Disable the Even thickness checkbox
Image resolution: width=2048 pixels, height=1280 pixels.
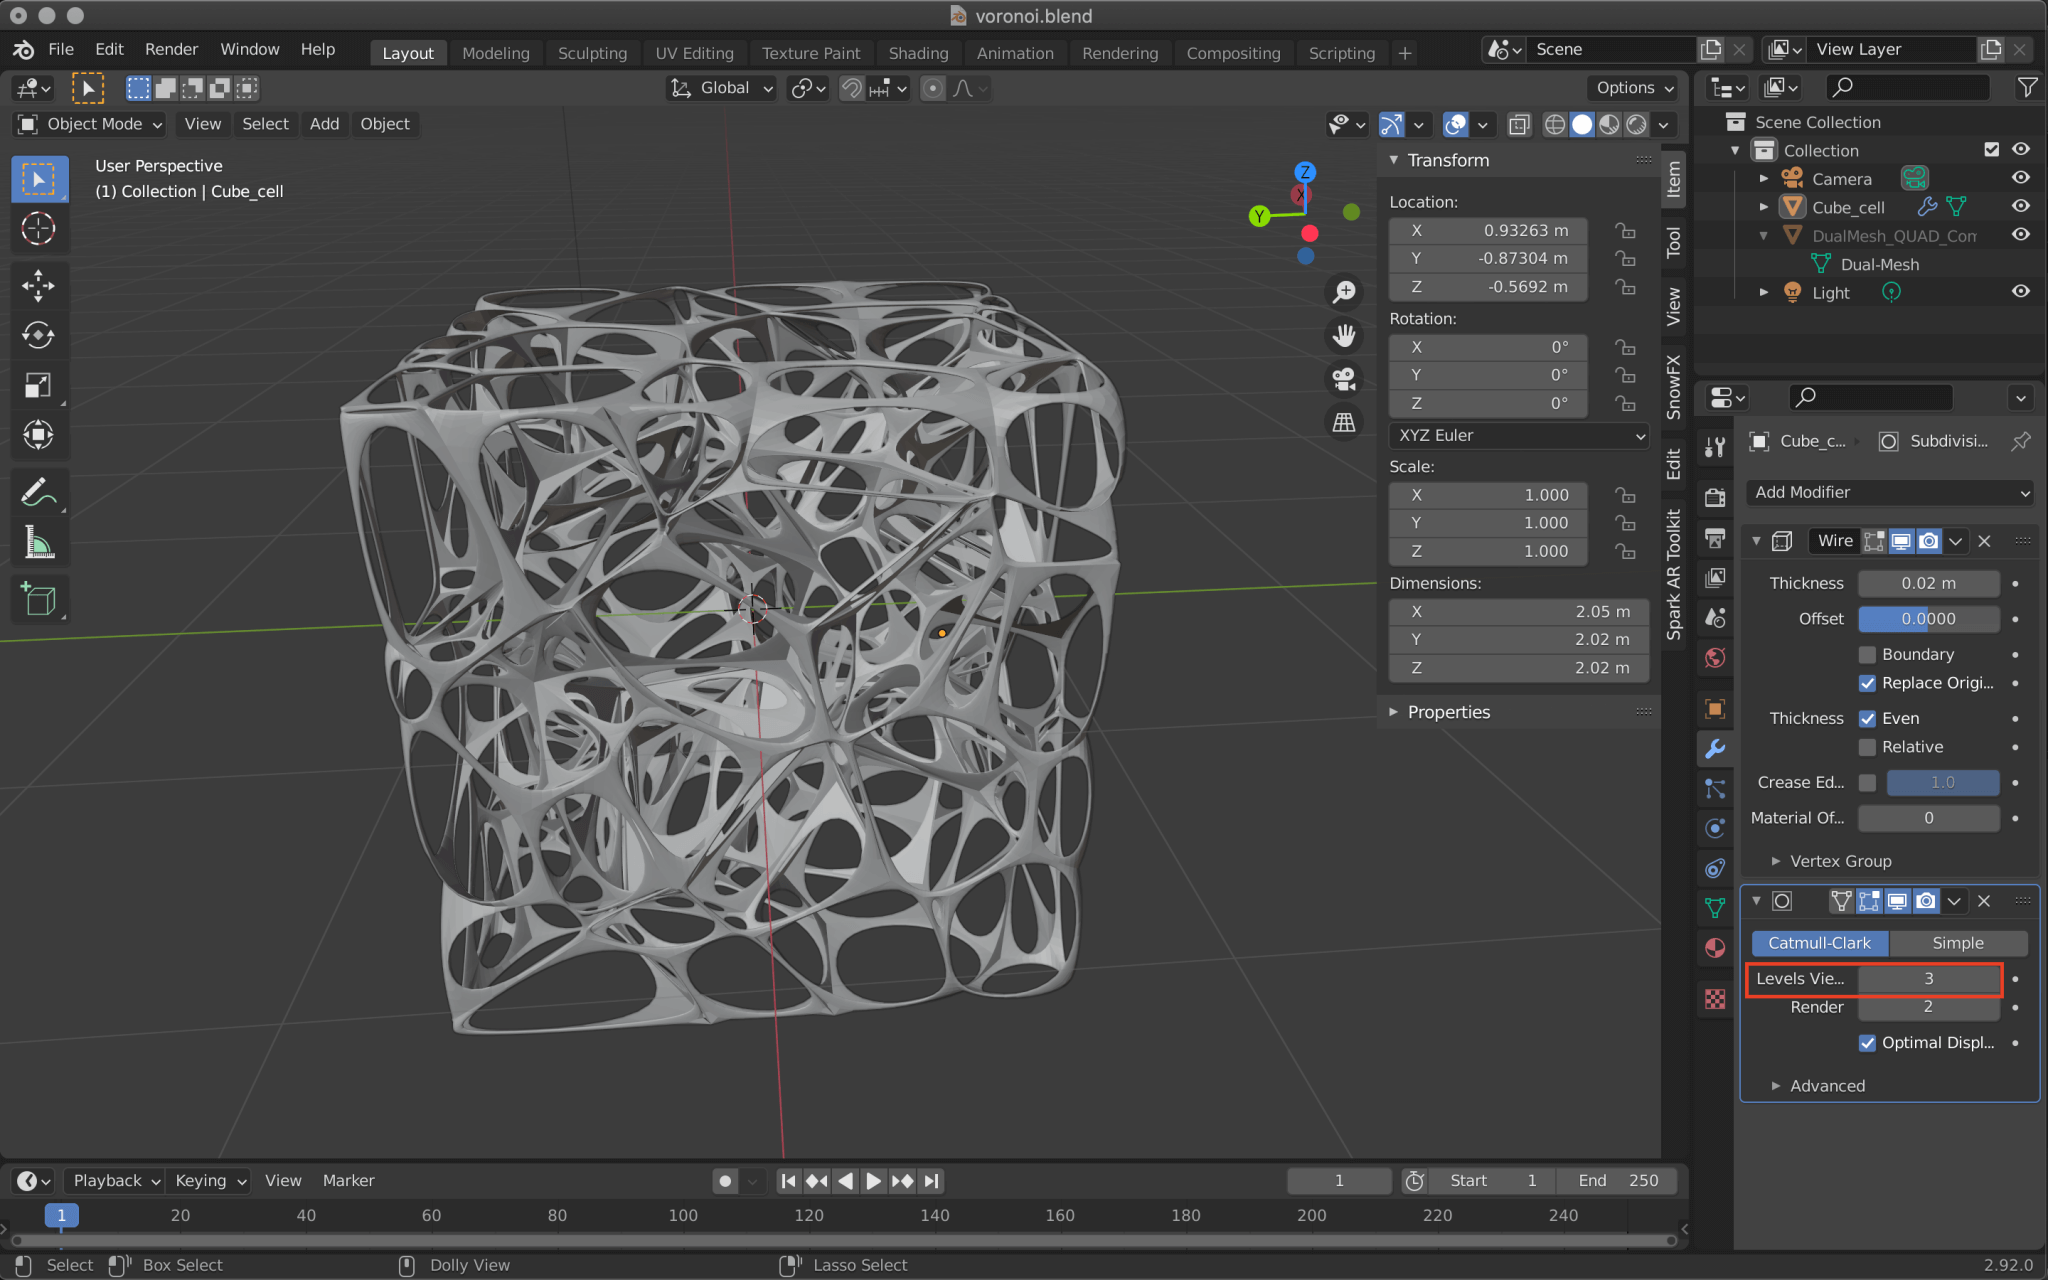[x=1867, y=718]
